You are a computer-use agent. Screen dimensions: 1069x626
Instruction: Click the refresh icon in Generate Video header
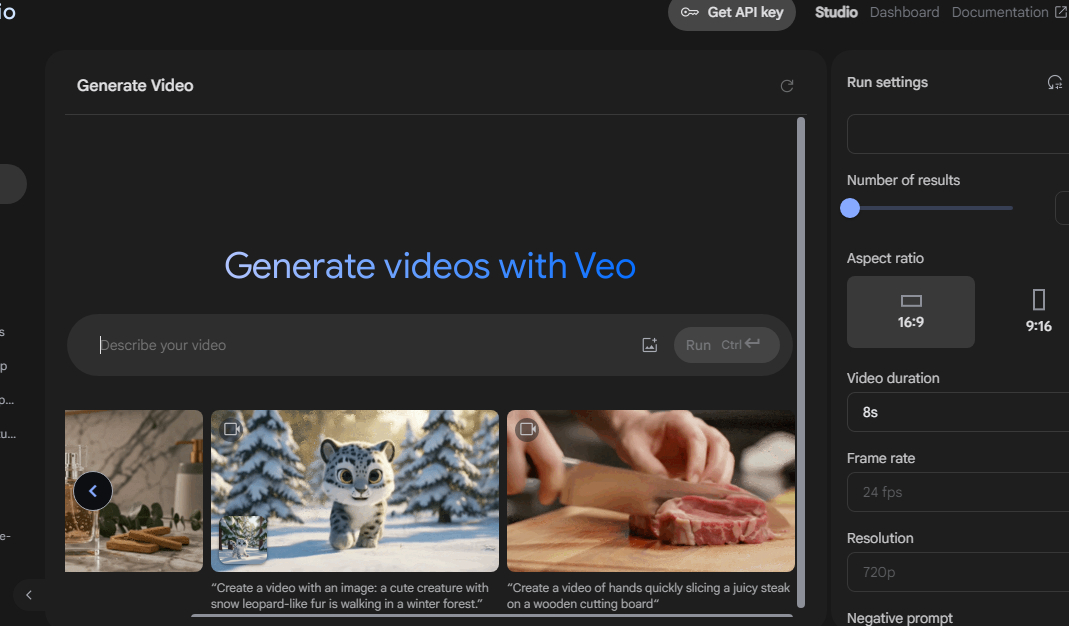(x=787, y=86)
